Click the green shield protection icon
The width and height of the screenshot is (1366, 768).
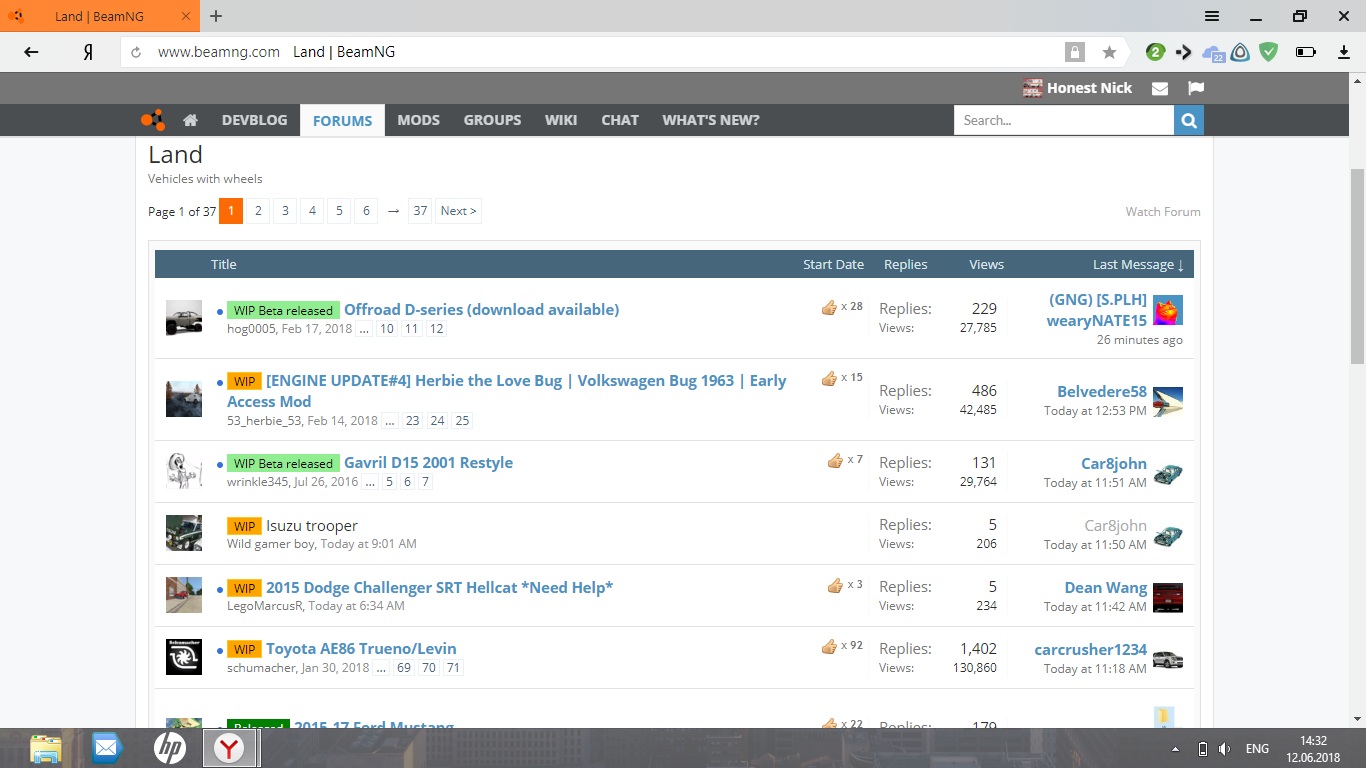pyautogui.click(x=1269, y=52)
